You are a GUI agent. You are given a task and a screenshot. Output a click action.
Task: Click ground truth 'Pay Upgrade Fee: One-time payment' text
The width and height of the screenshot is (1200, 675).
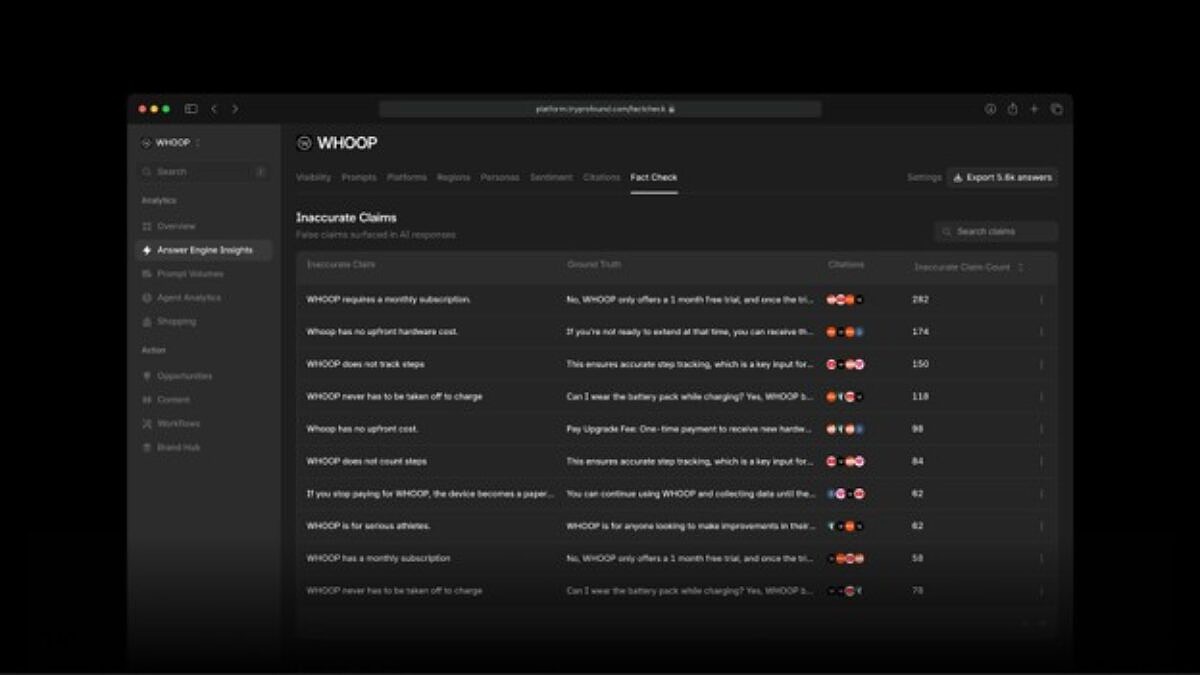pos(691,429)
